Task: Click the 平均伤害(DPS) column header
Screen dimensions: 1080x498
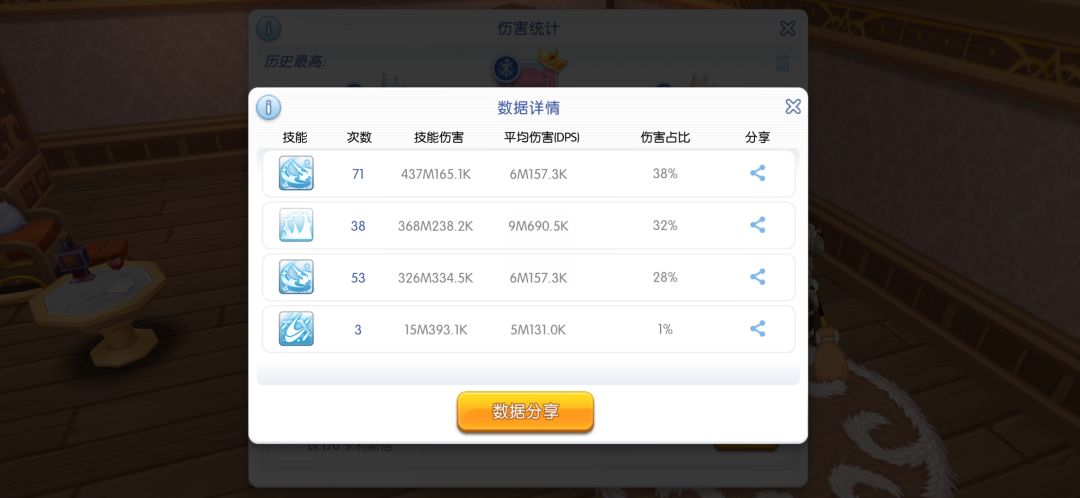Action: (x=541, y=137)
